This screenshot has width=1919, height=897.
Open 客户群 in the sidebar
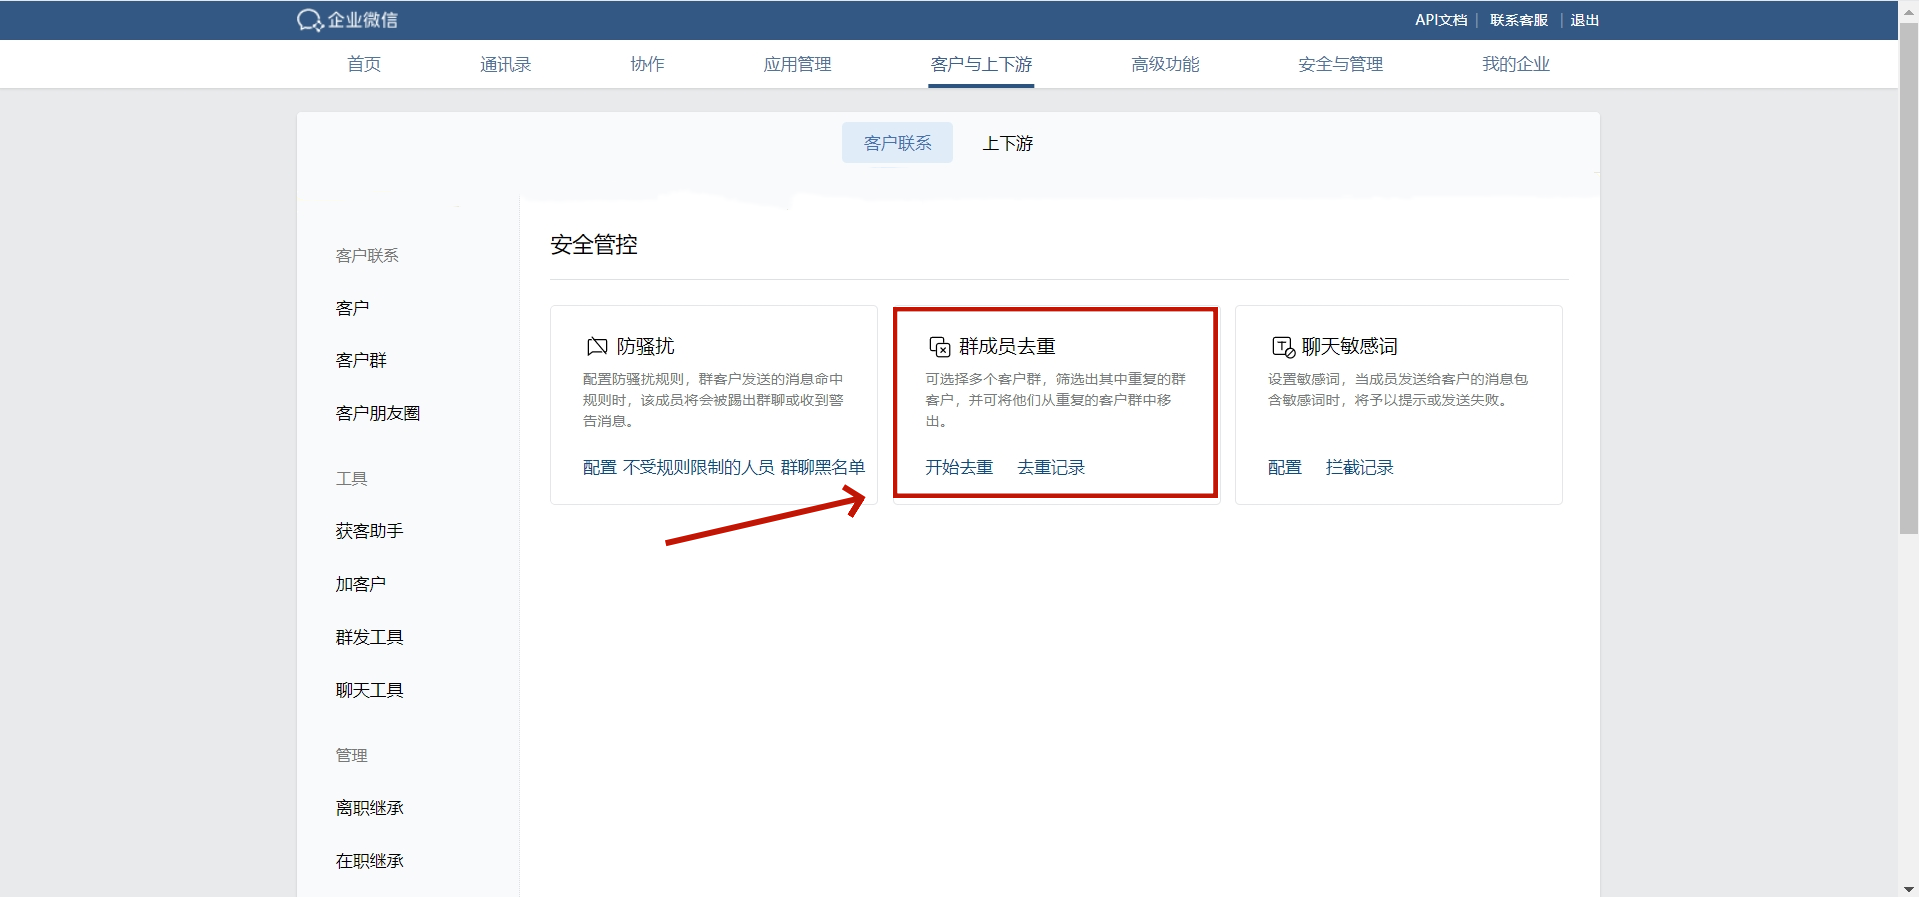point(361,360)
